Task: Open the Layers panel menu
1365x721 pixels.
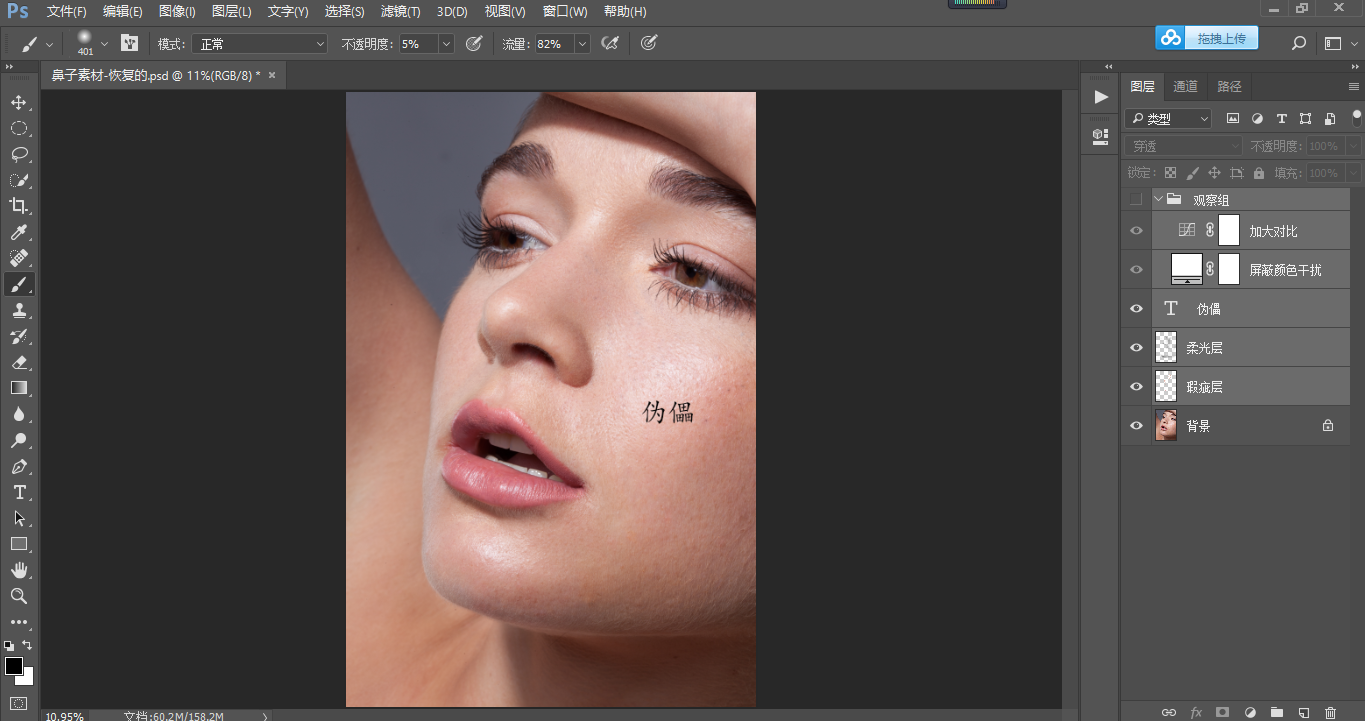Action: point(1354,87)
